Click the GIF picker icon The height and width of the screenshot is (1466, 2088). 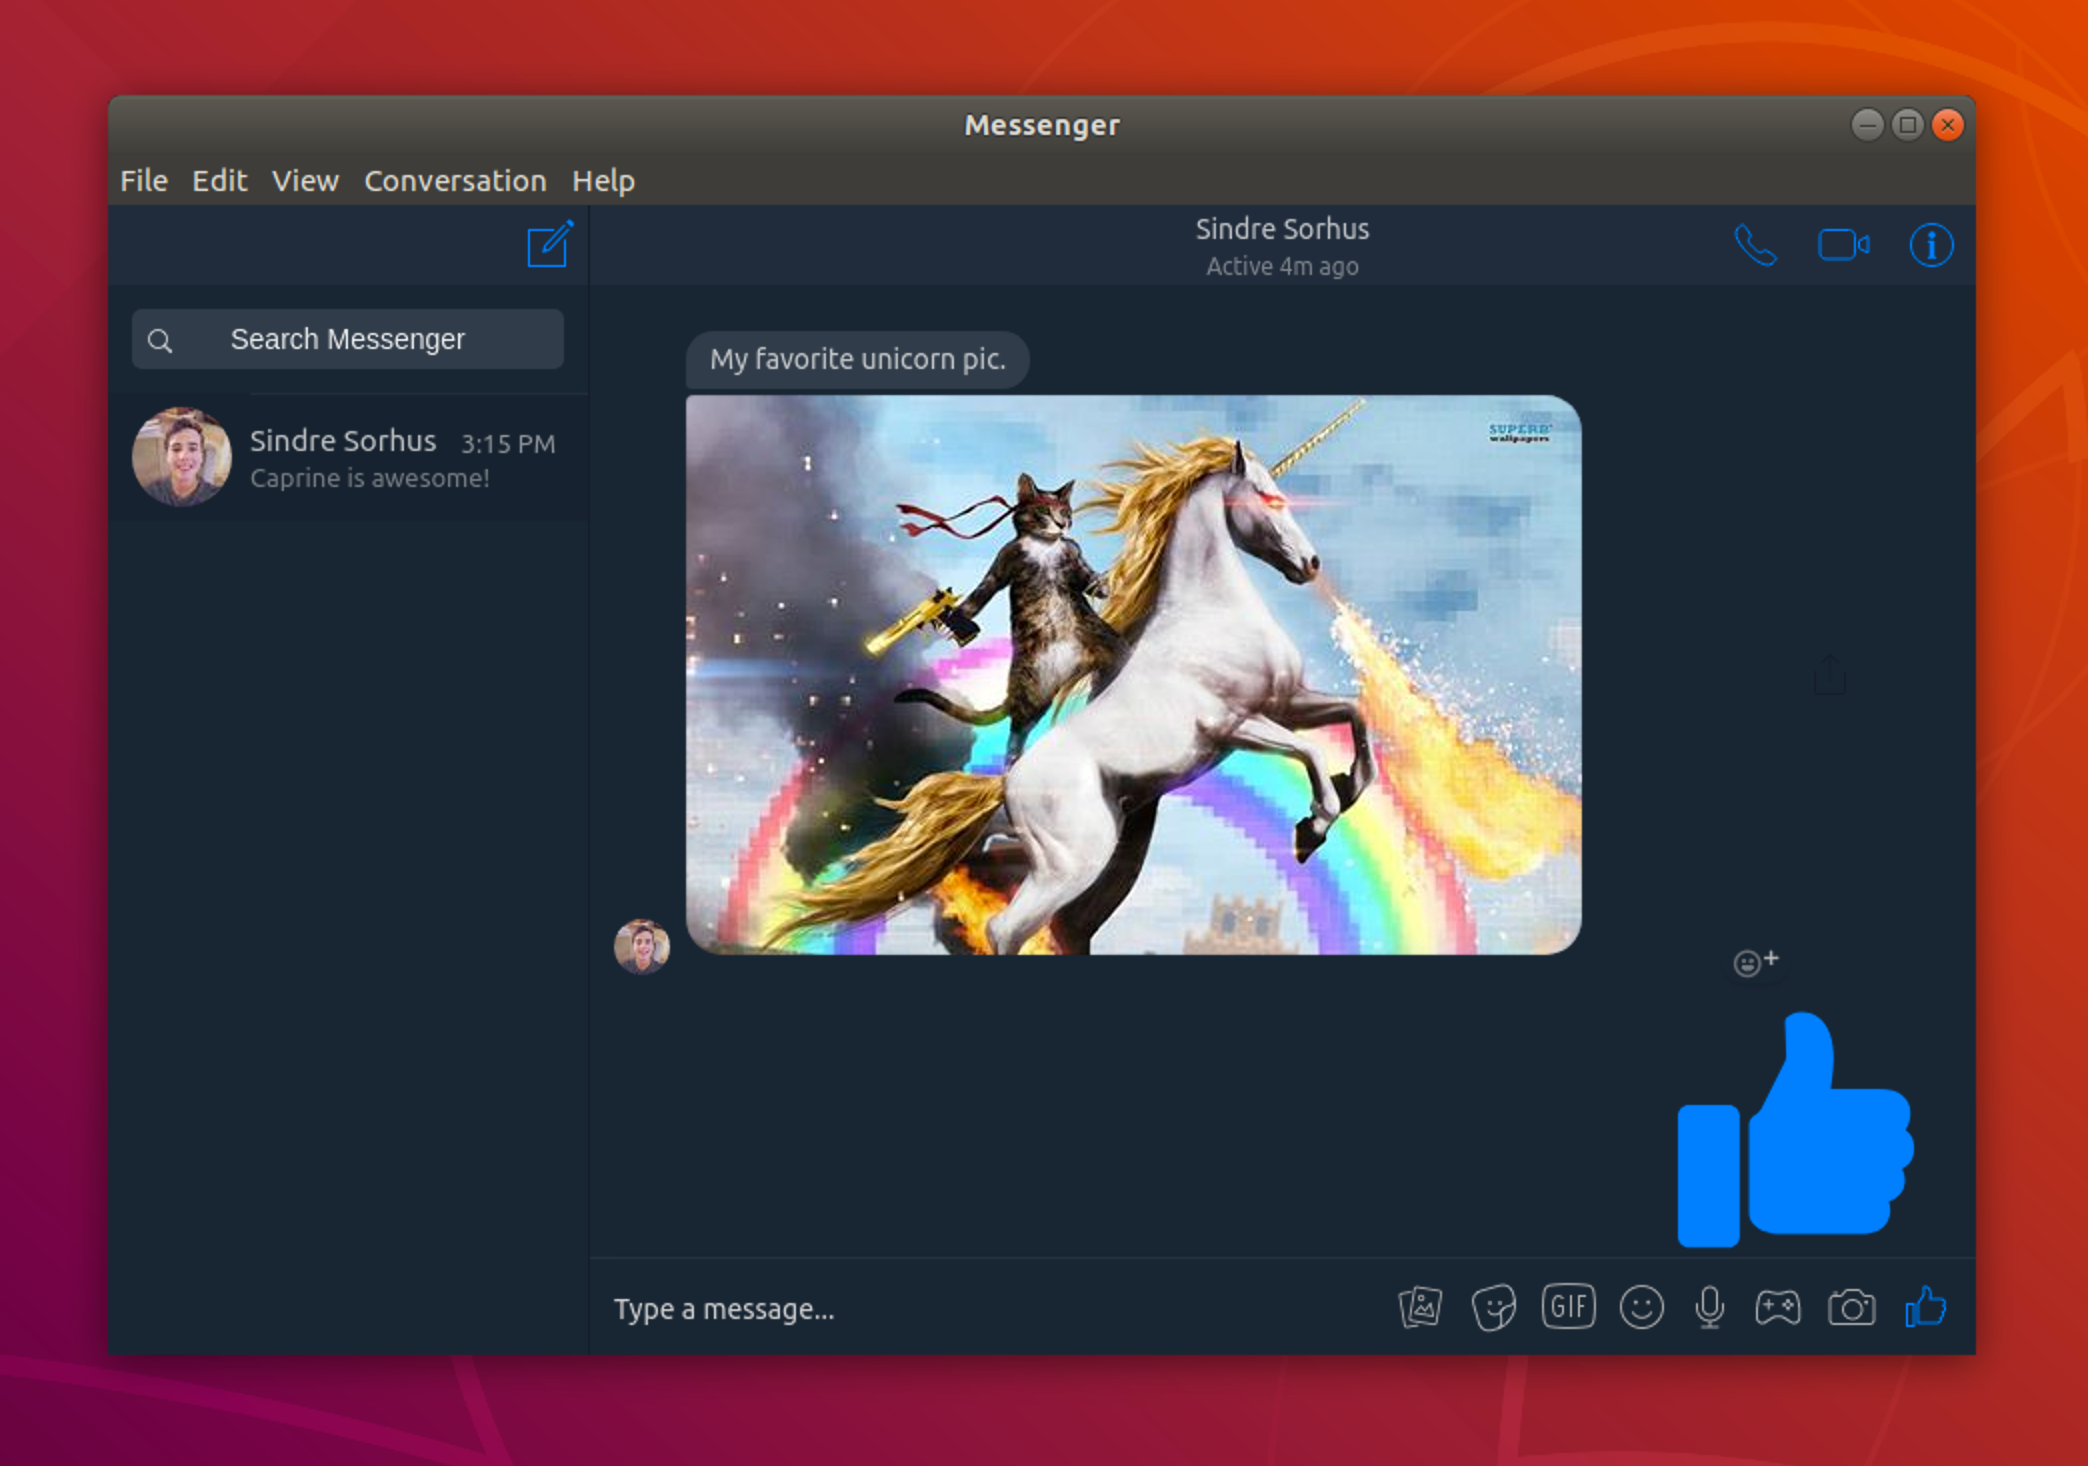point(1566,1307)
